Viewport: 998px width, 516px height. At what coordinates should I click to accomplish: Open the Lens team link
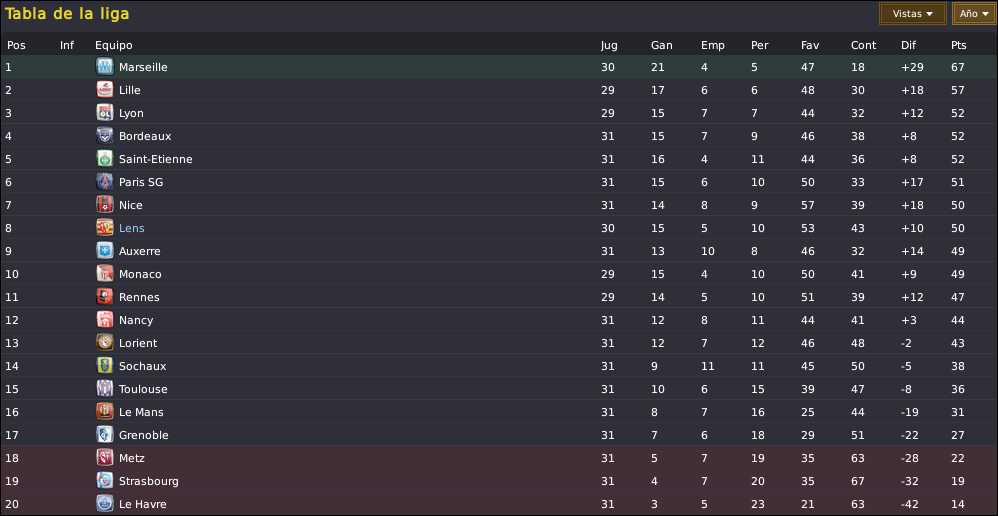pos(131,228)
